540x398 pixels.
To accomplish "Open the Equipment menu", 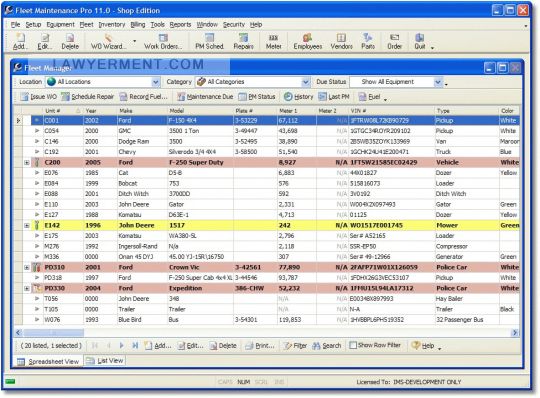I will 60,24.
